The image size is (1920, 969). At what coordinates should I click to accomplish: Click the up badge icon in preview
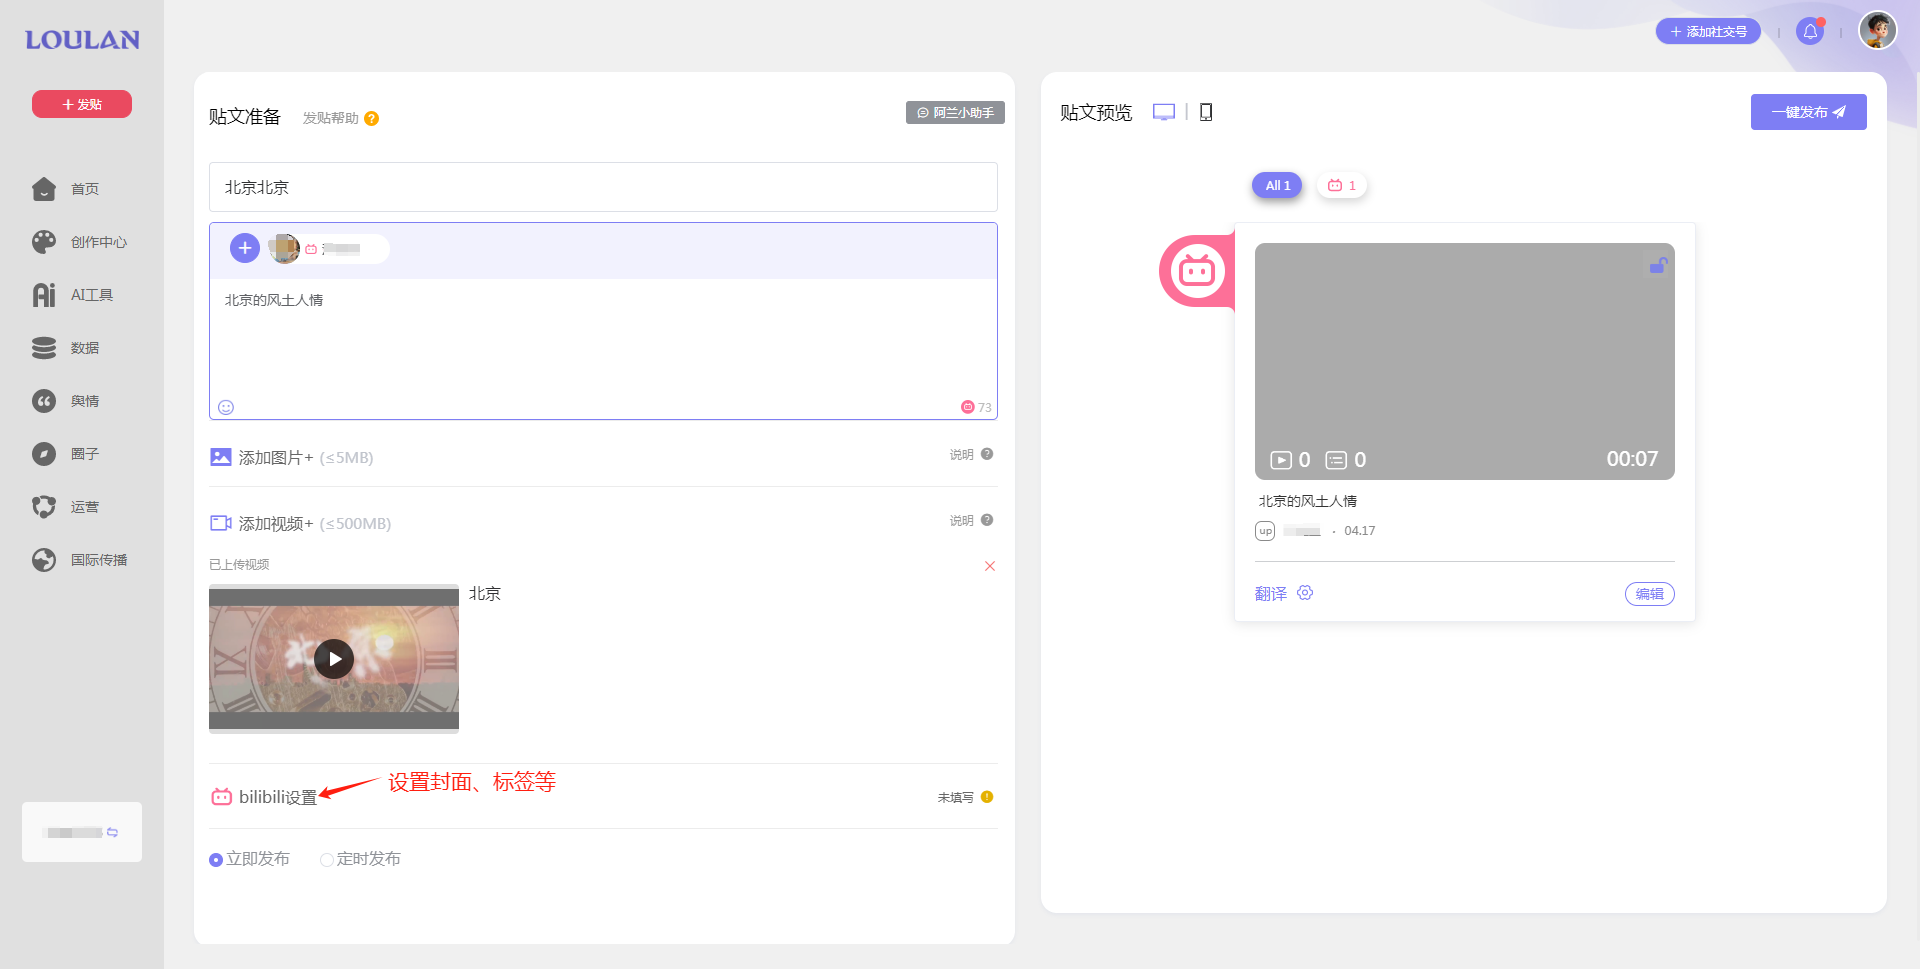pyautogui.click(x=1265, y=531)
